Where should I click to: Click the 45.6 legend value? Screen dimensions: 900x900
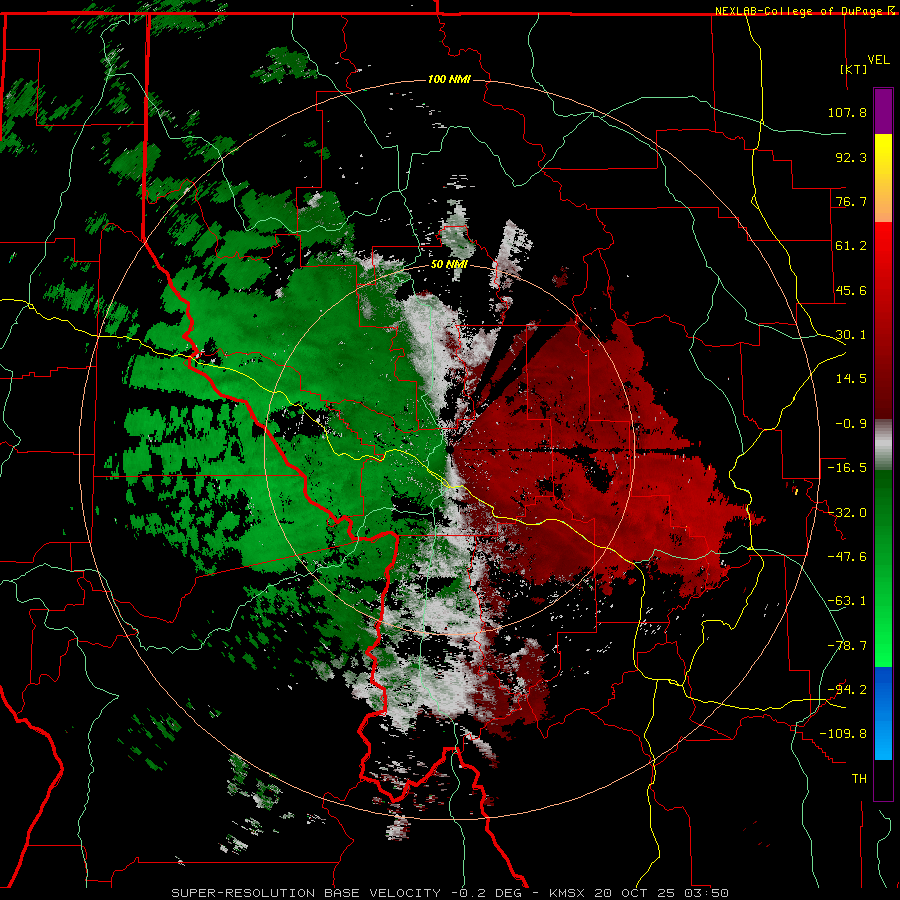pos(851,290)
